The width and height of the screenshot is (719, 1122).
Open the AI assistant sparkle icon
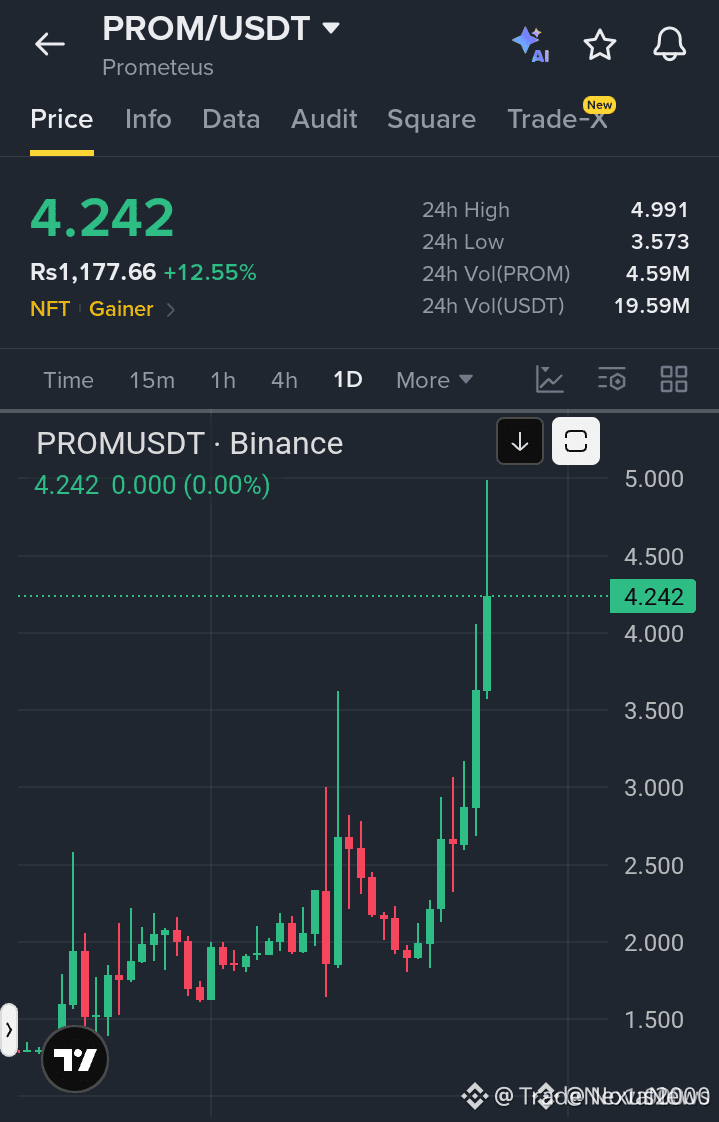tap(531, 44)
